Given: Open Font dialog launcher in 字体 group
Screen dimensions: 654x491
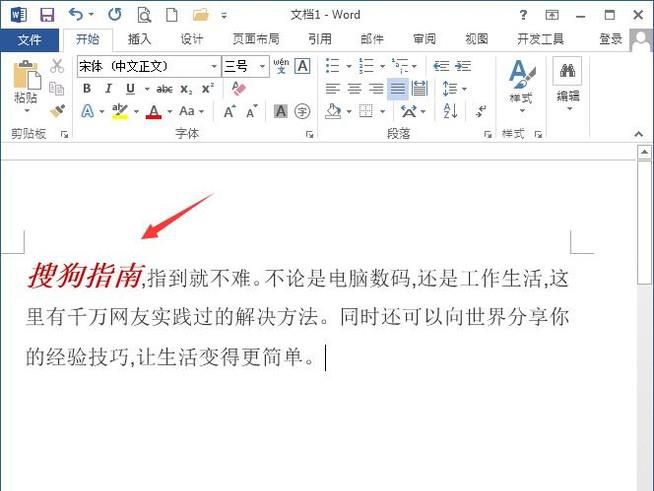Looking at the screenshot, I should coord(309,134).
